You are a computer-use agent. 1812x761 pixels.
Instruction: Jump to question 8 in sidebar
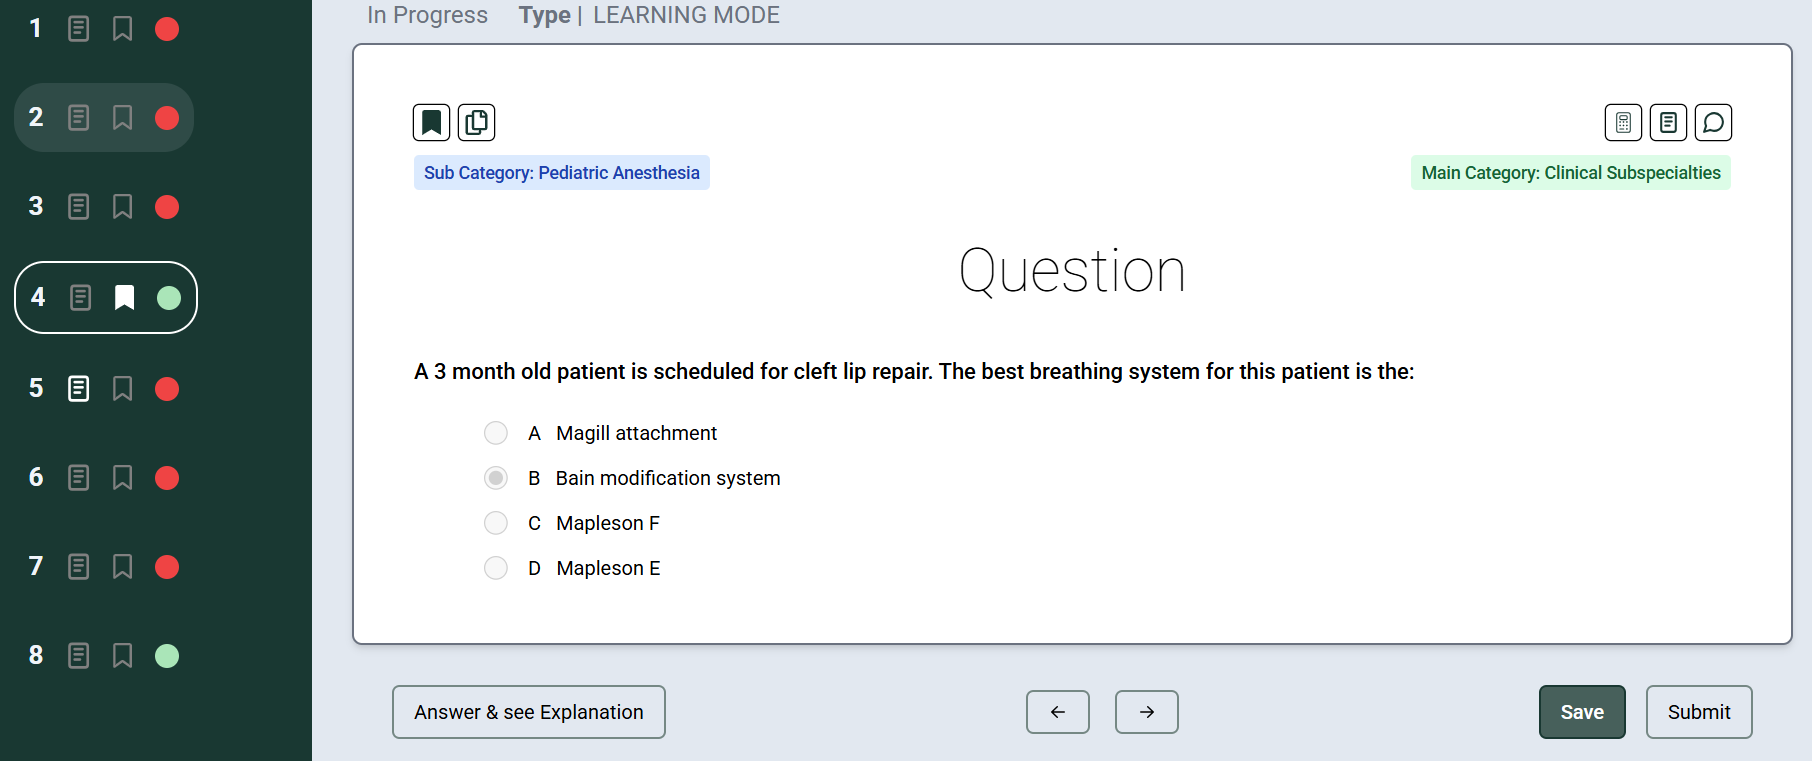(37, 656)
